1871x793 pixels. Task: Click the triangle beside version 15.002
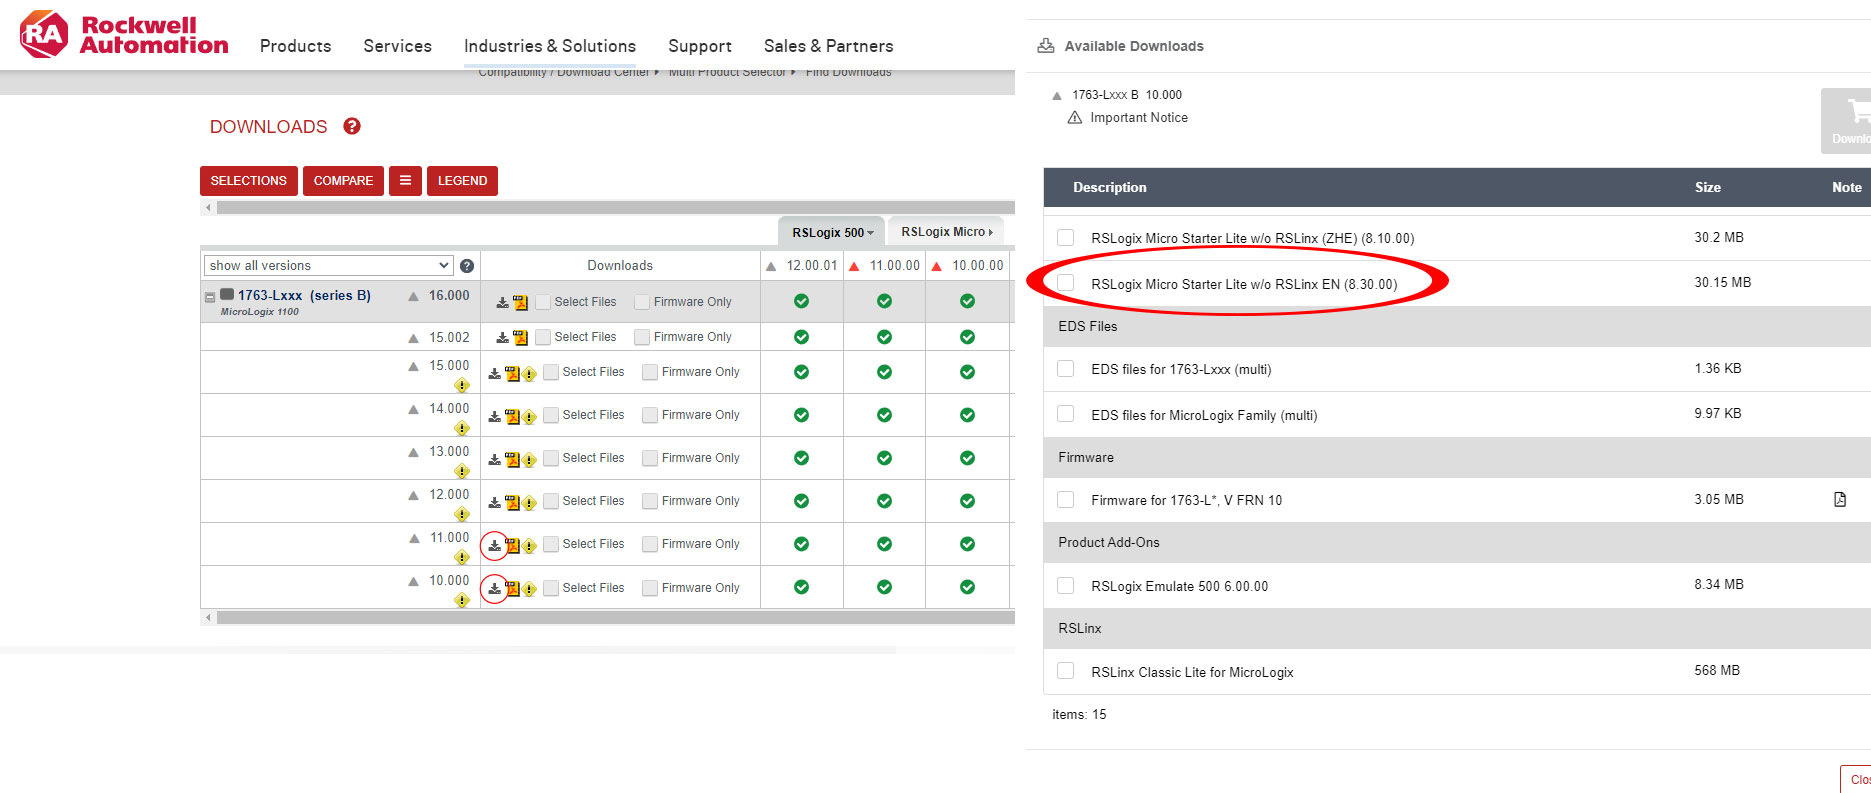pos(413,338)
